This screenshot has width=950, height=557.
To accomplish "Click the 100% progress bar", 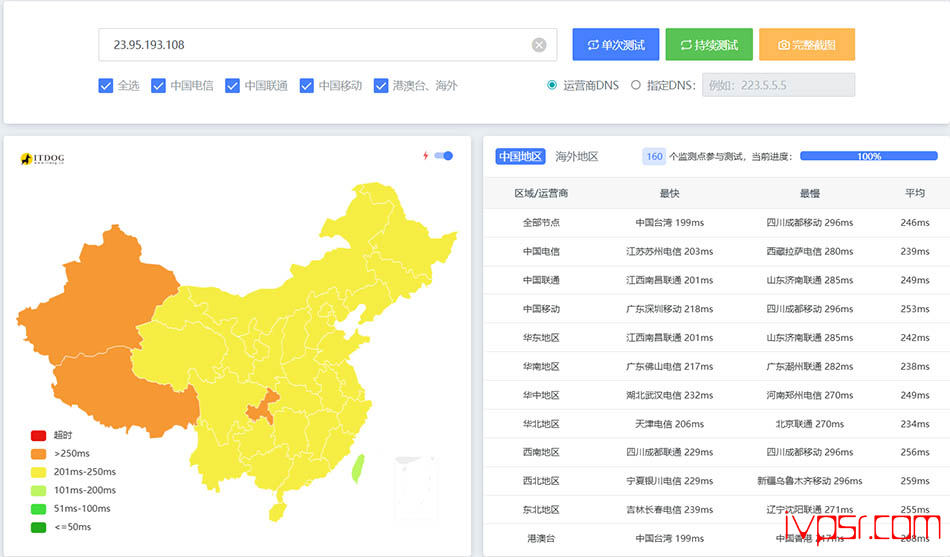I will pyautogui.click(x=869, y=157).
